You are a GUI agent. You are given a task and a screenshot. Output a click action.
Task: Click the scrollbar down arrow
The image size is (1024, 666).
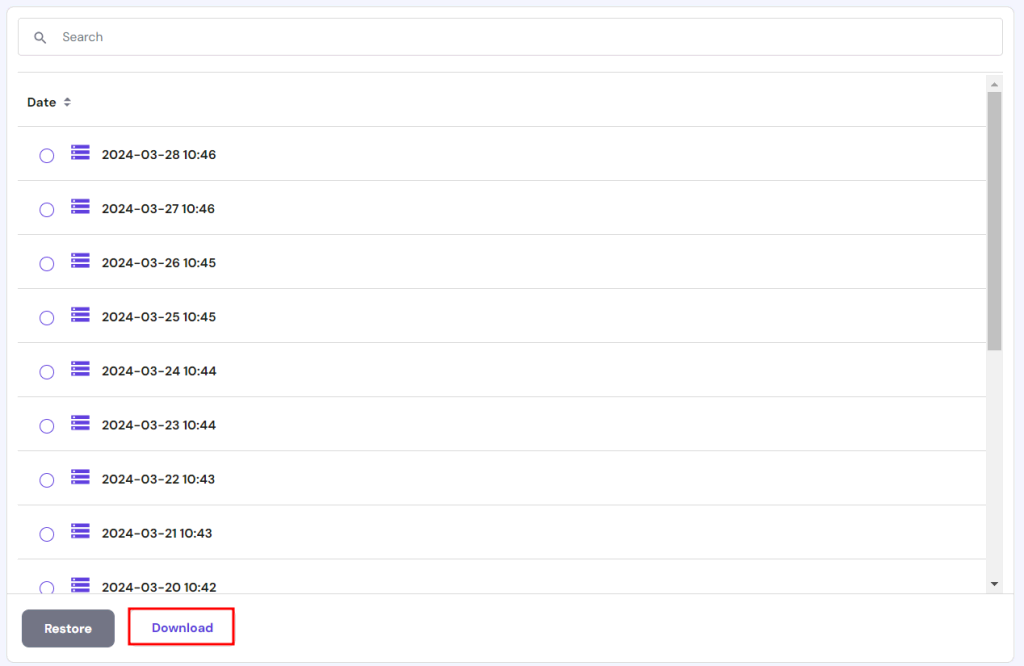click(994, 581)
